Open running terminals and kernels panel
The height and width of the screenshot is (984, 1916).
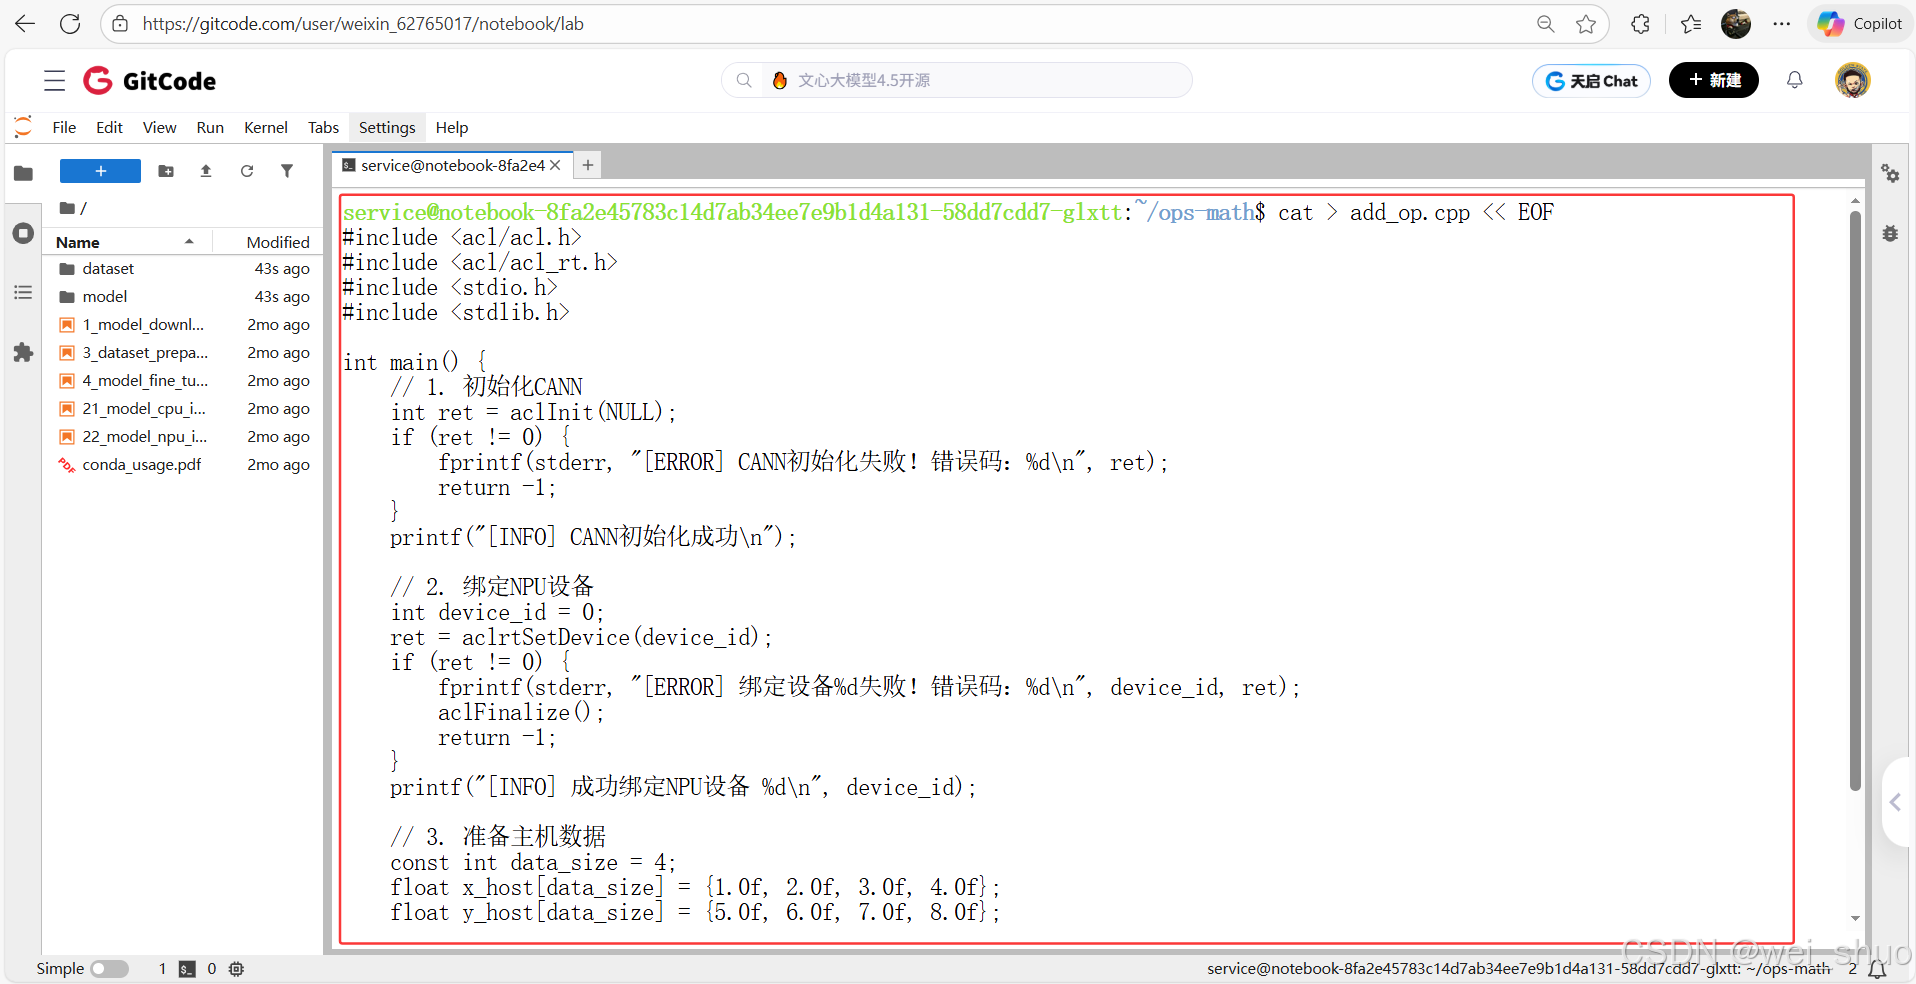(23, 234)
